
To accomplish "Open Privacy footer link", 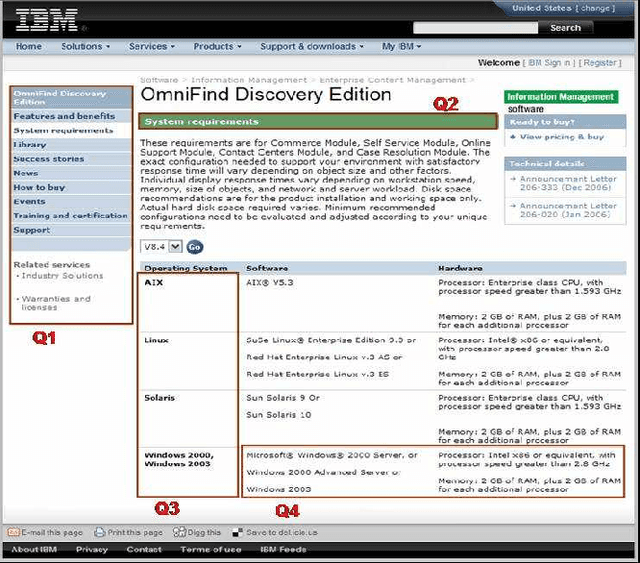I will pyautogui.click(x=92, y=550).
